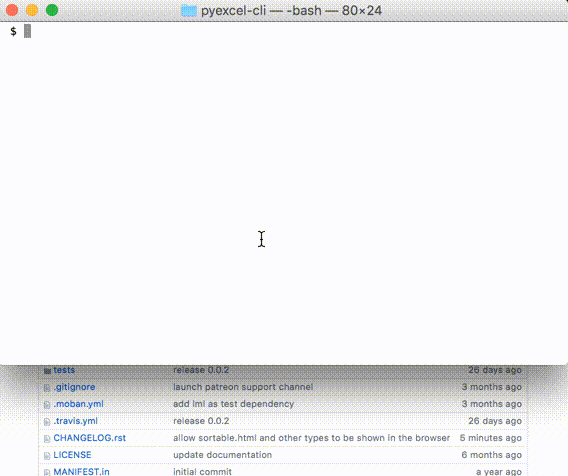The image size is (568, 476).
Task: Click the green zoom button of the terminal
Action: coord(52,10)
